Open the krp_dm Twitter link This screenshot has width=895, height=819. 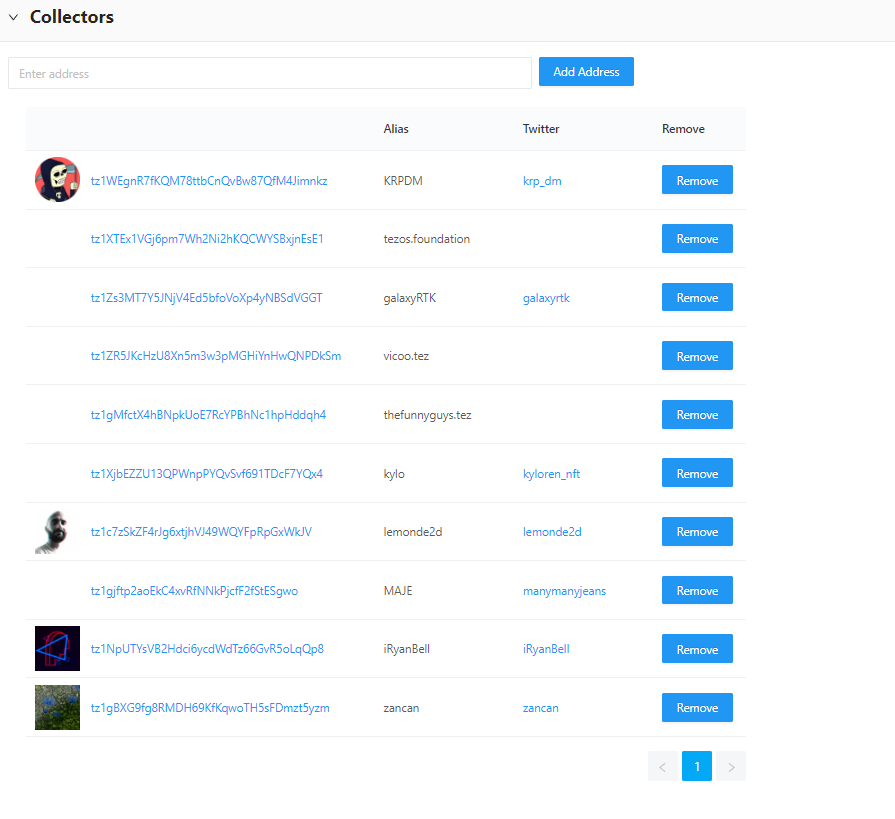pos(542,181)
